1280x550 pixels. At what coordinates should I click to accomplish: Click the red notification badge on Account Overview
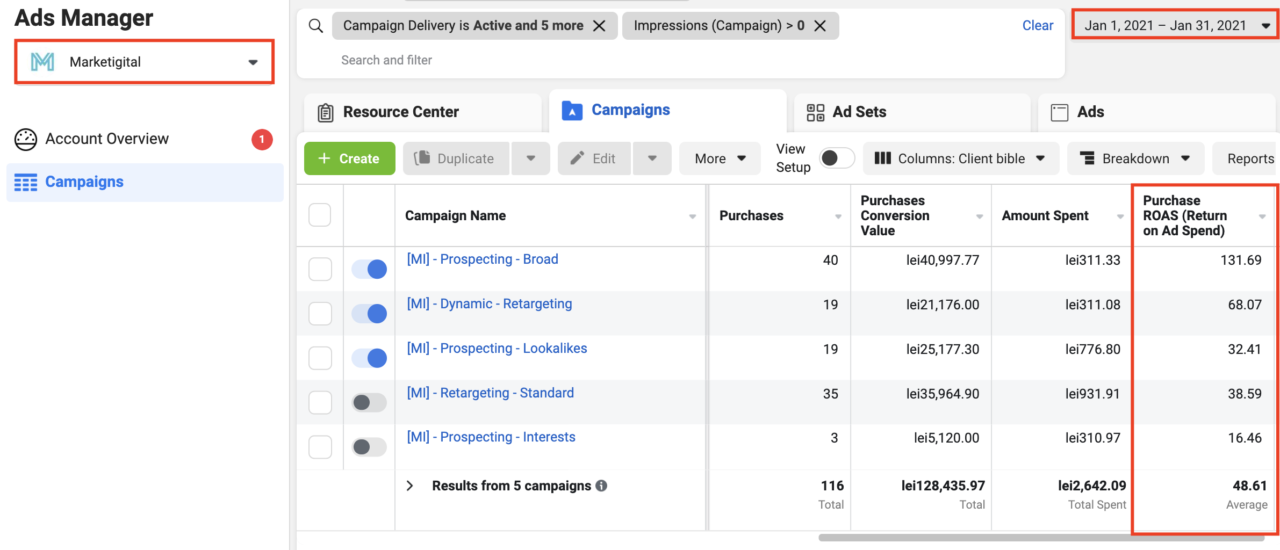click(x=262, y=139)
